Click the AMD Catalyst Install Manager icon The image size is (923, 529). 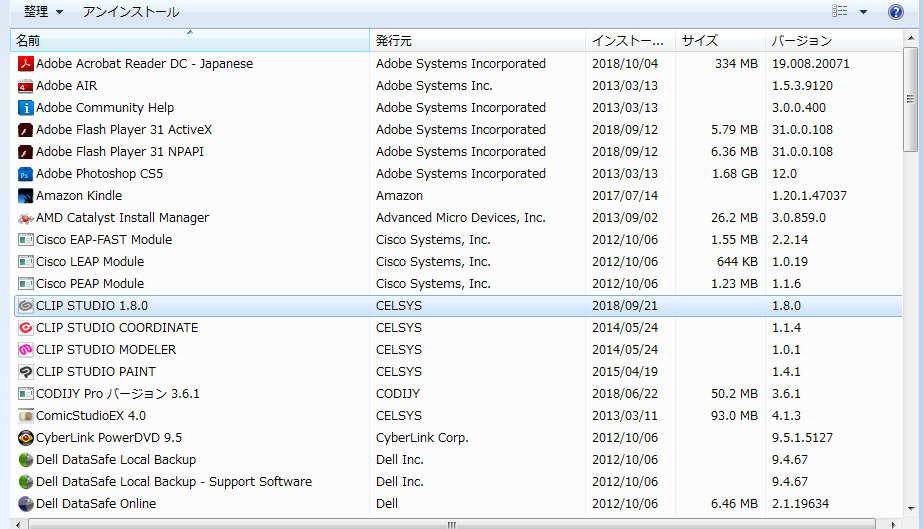click(x=26, y=218)
